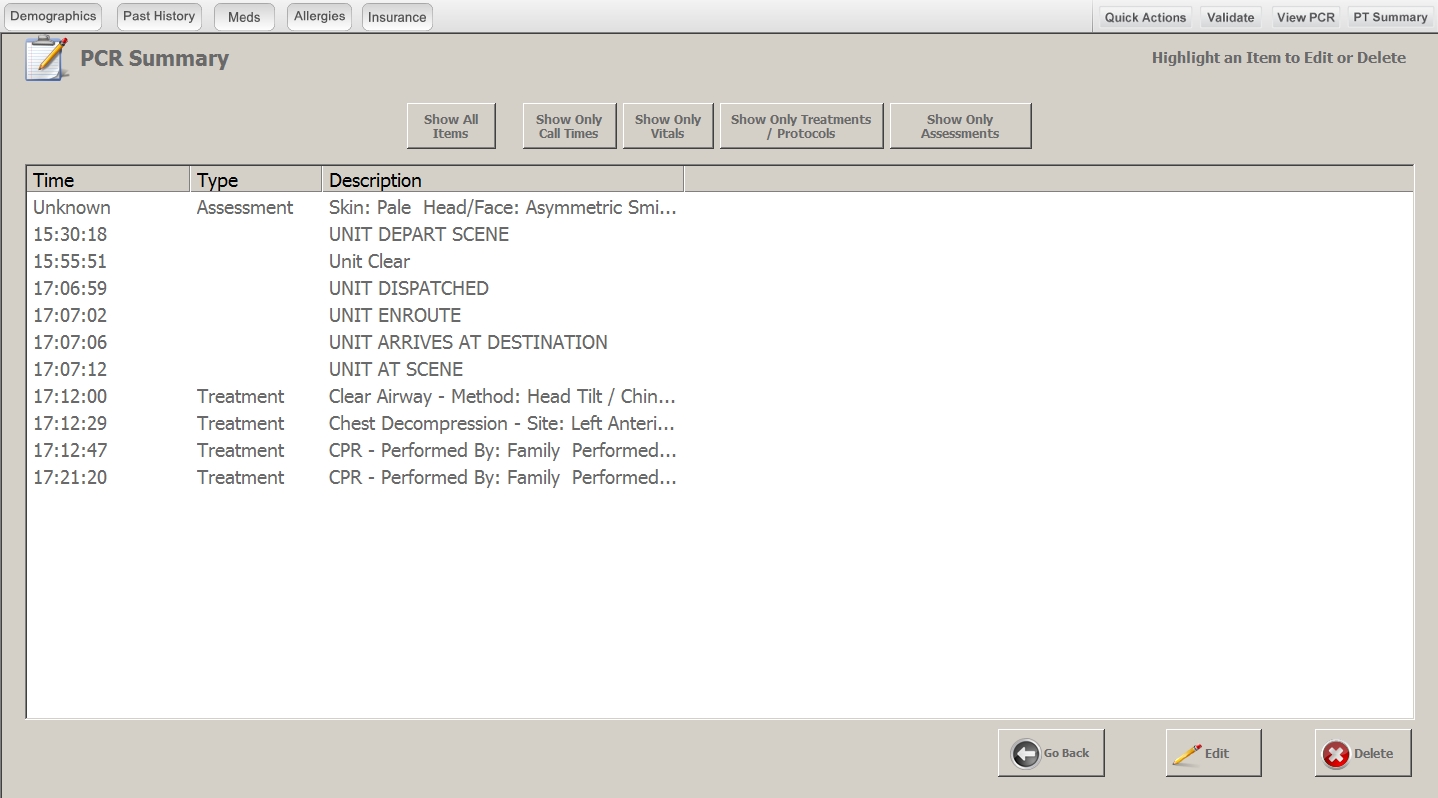Open the Meds tab
Viewport: 1438px width, 798px height.
[244, 17]
